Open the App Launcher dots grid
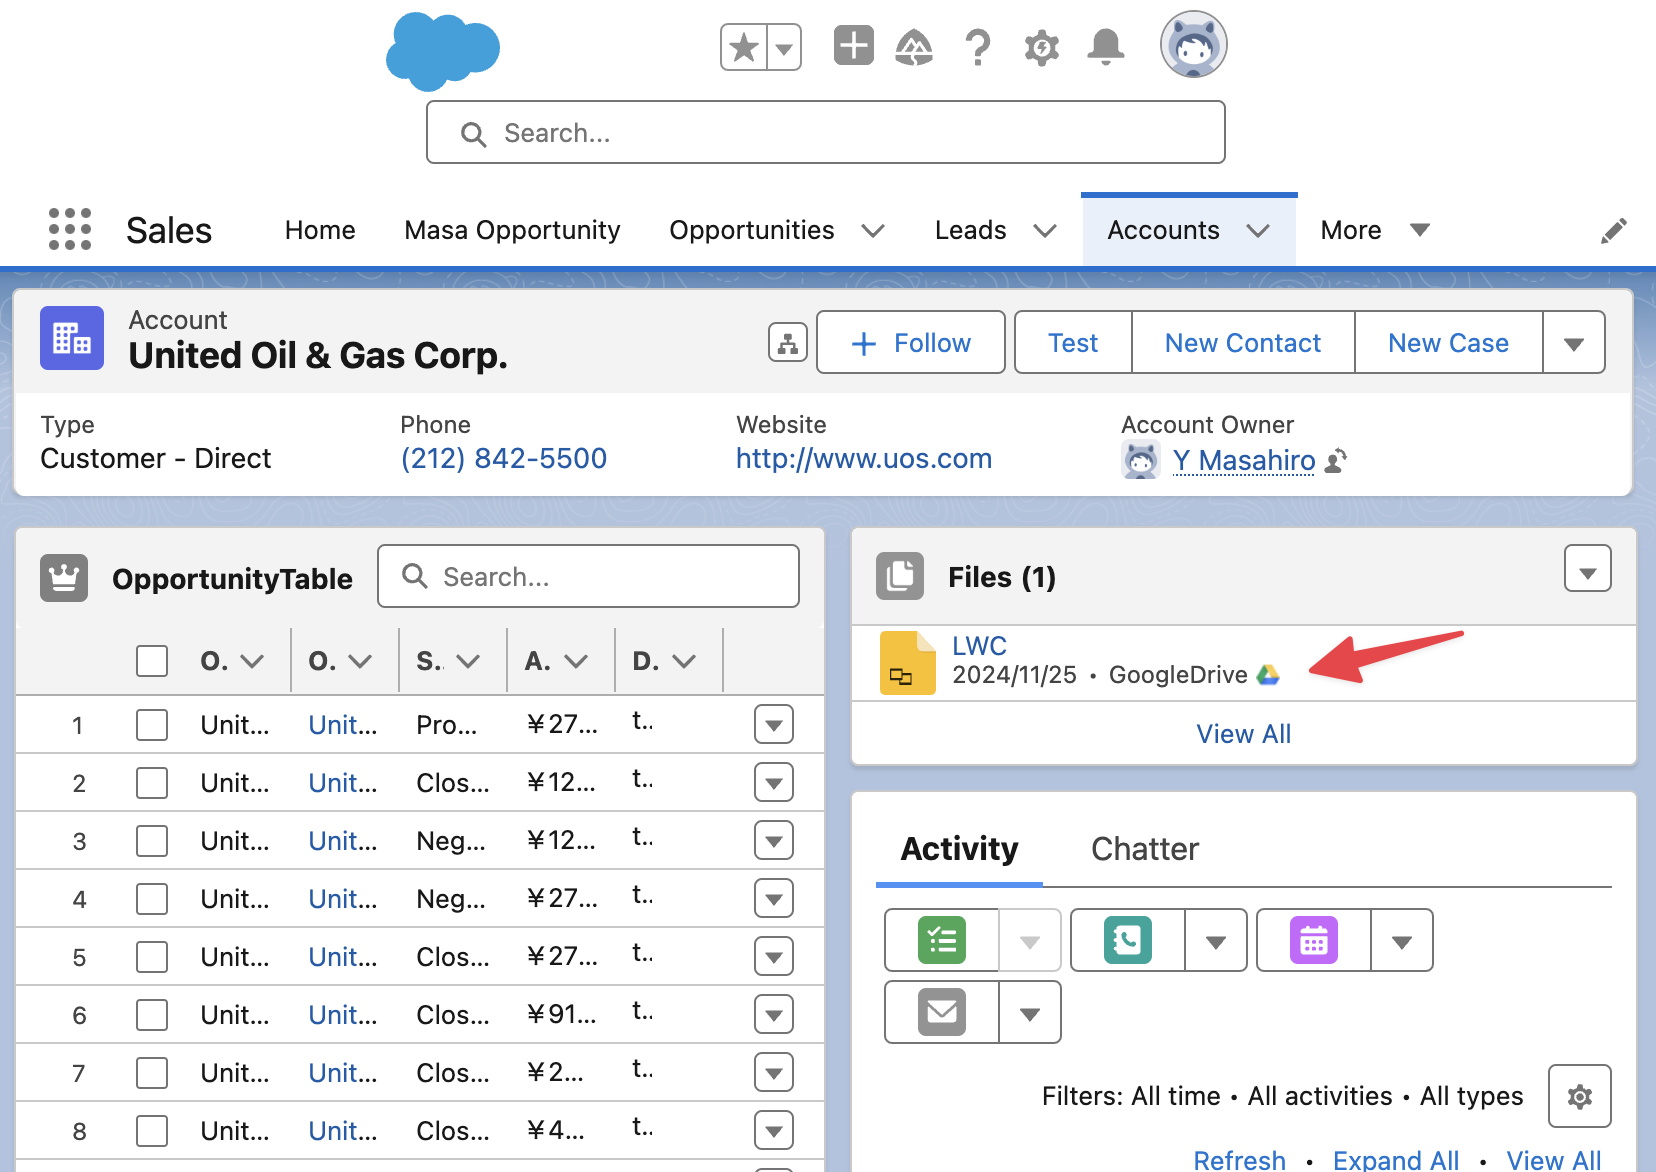The height and width of the screenshot is (1172, 1656). click(x=70, y=230)
